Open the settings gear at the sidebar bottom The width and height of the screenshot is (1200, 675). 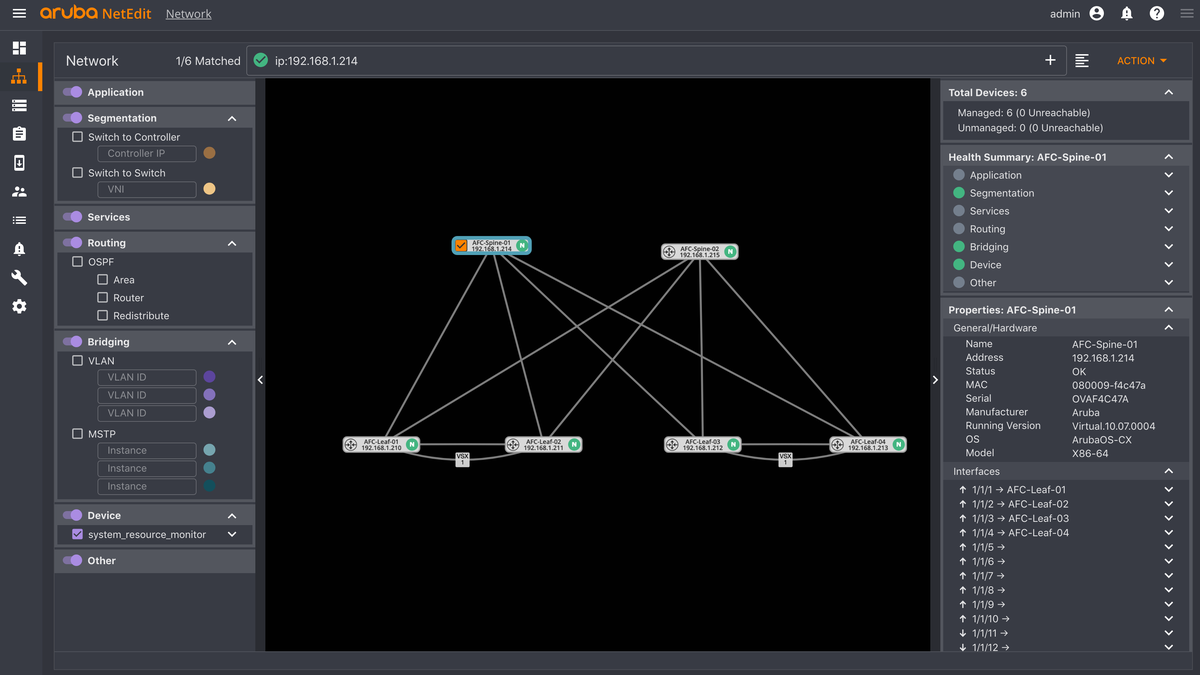click(19, 306)
